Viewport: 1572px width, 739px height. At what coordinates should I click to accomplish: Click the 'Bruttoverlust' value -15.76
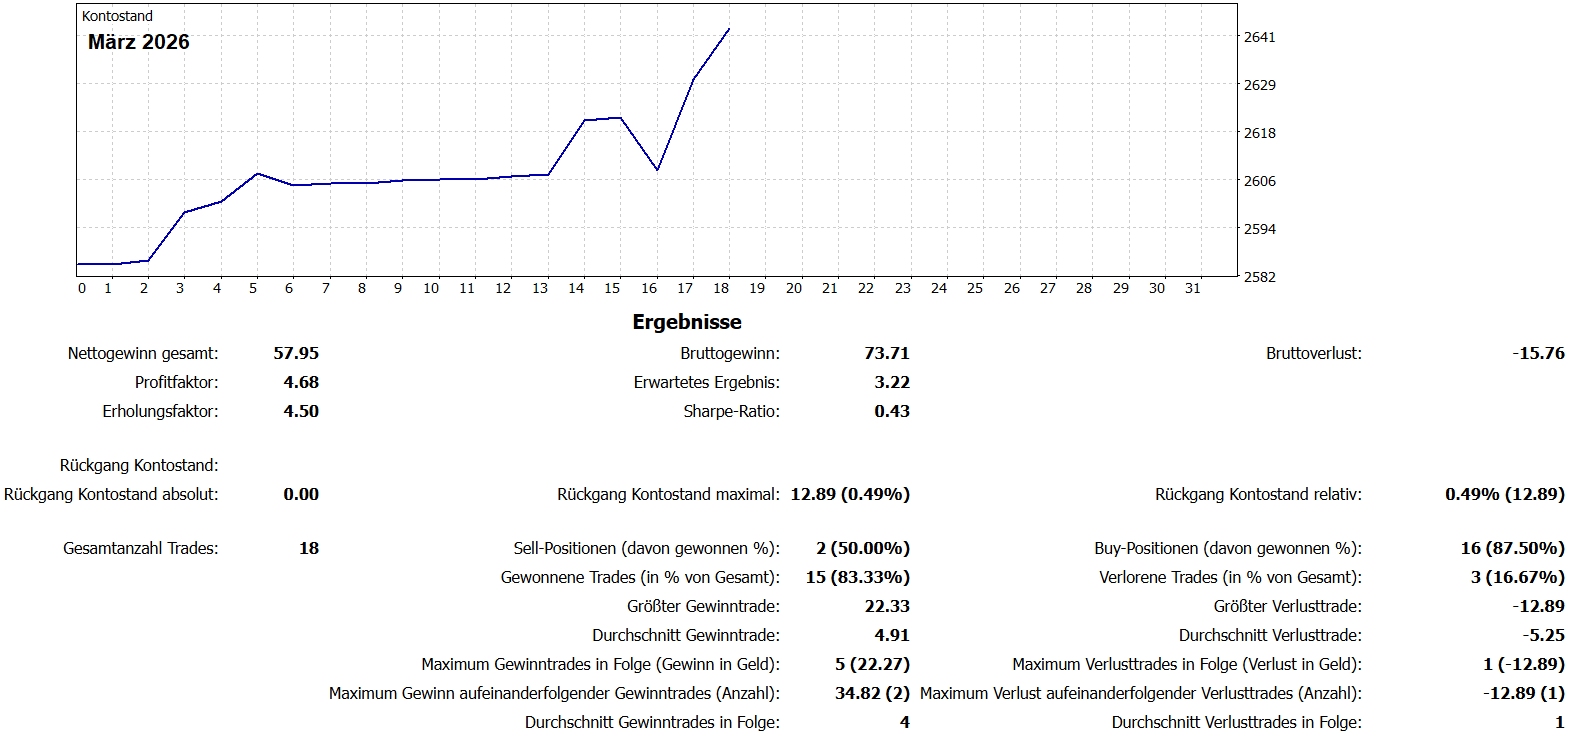[1538, 353]
